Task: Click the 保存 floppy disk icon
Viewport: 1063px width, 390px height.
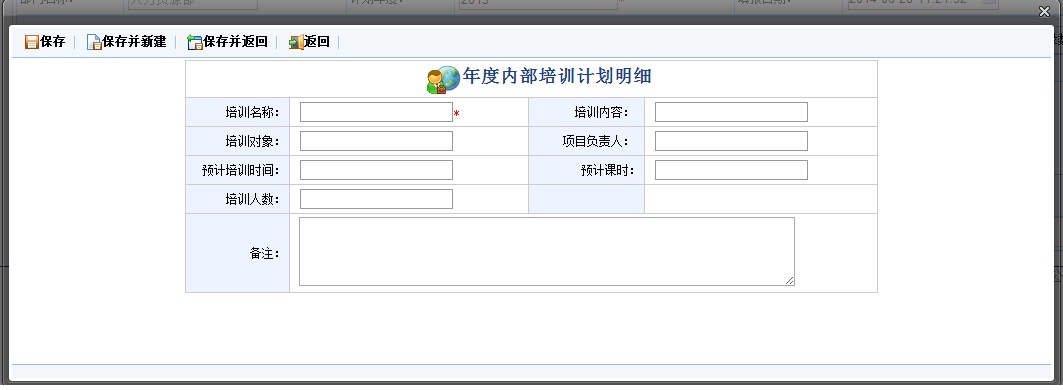Action: tap(31, 42)
